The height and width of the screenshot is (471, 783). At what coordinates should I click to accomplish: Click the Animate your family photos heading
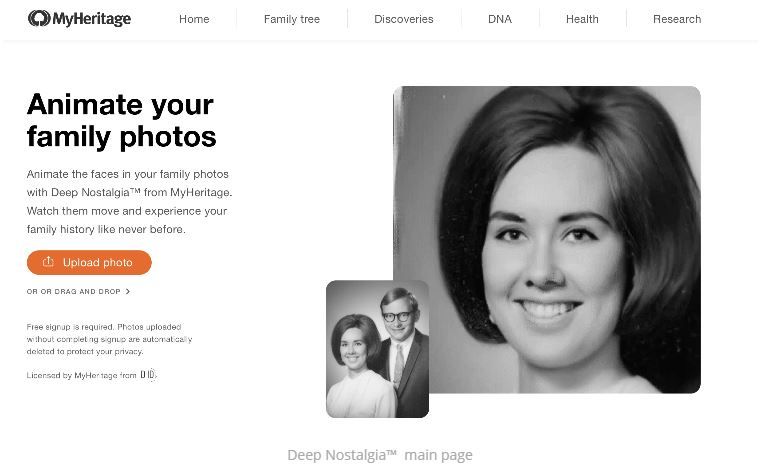point(121,120)
